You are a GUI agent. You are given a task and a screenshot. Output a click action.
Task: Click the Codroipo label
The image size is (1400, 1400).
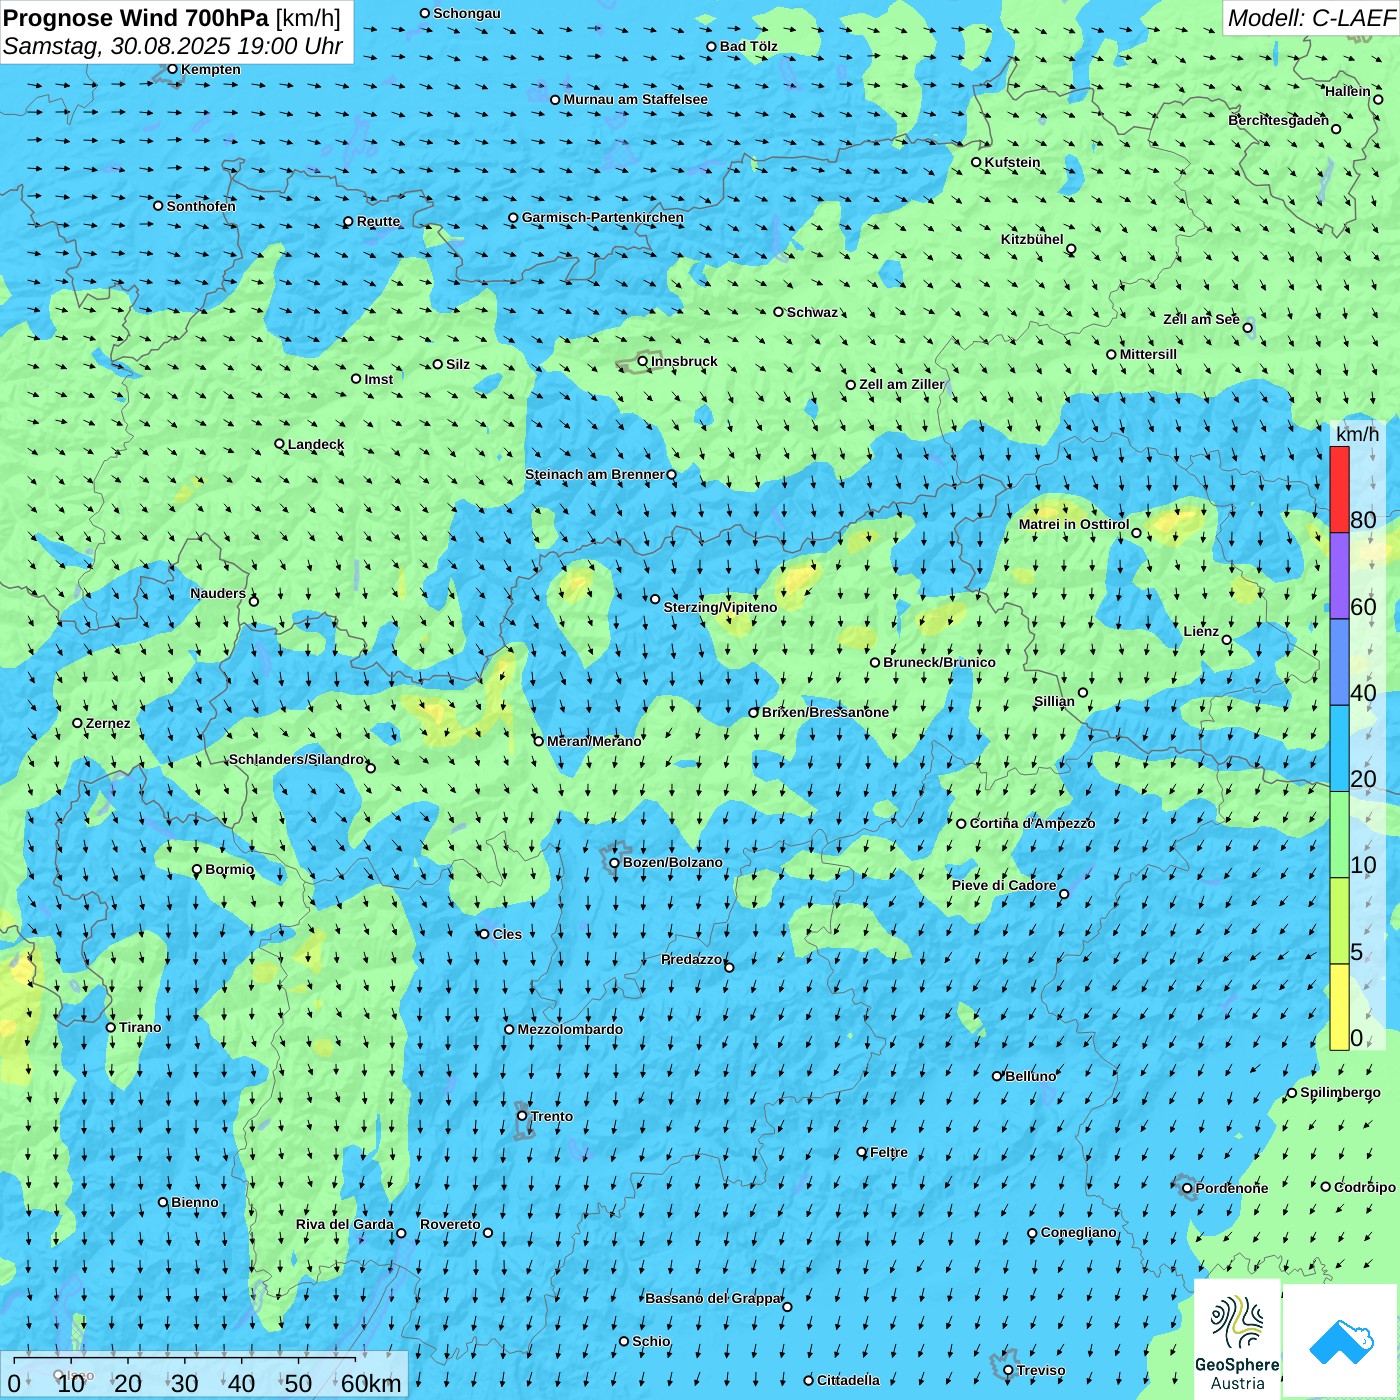click(1365, 1187)
